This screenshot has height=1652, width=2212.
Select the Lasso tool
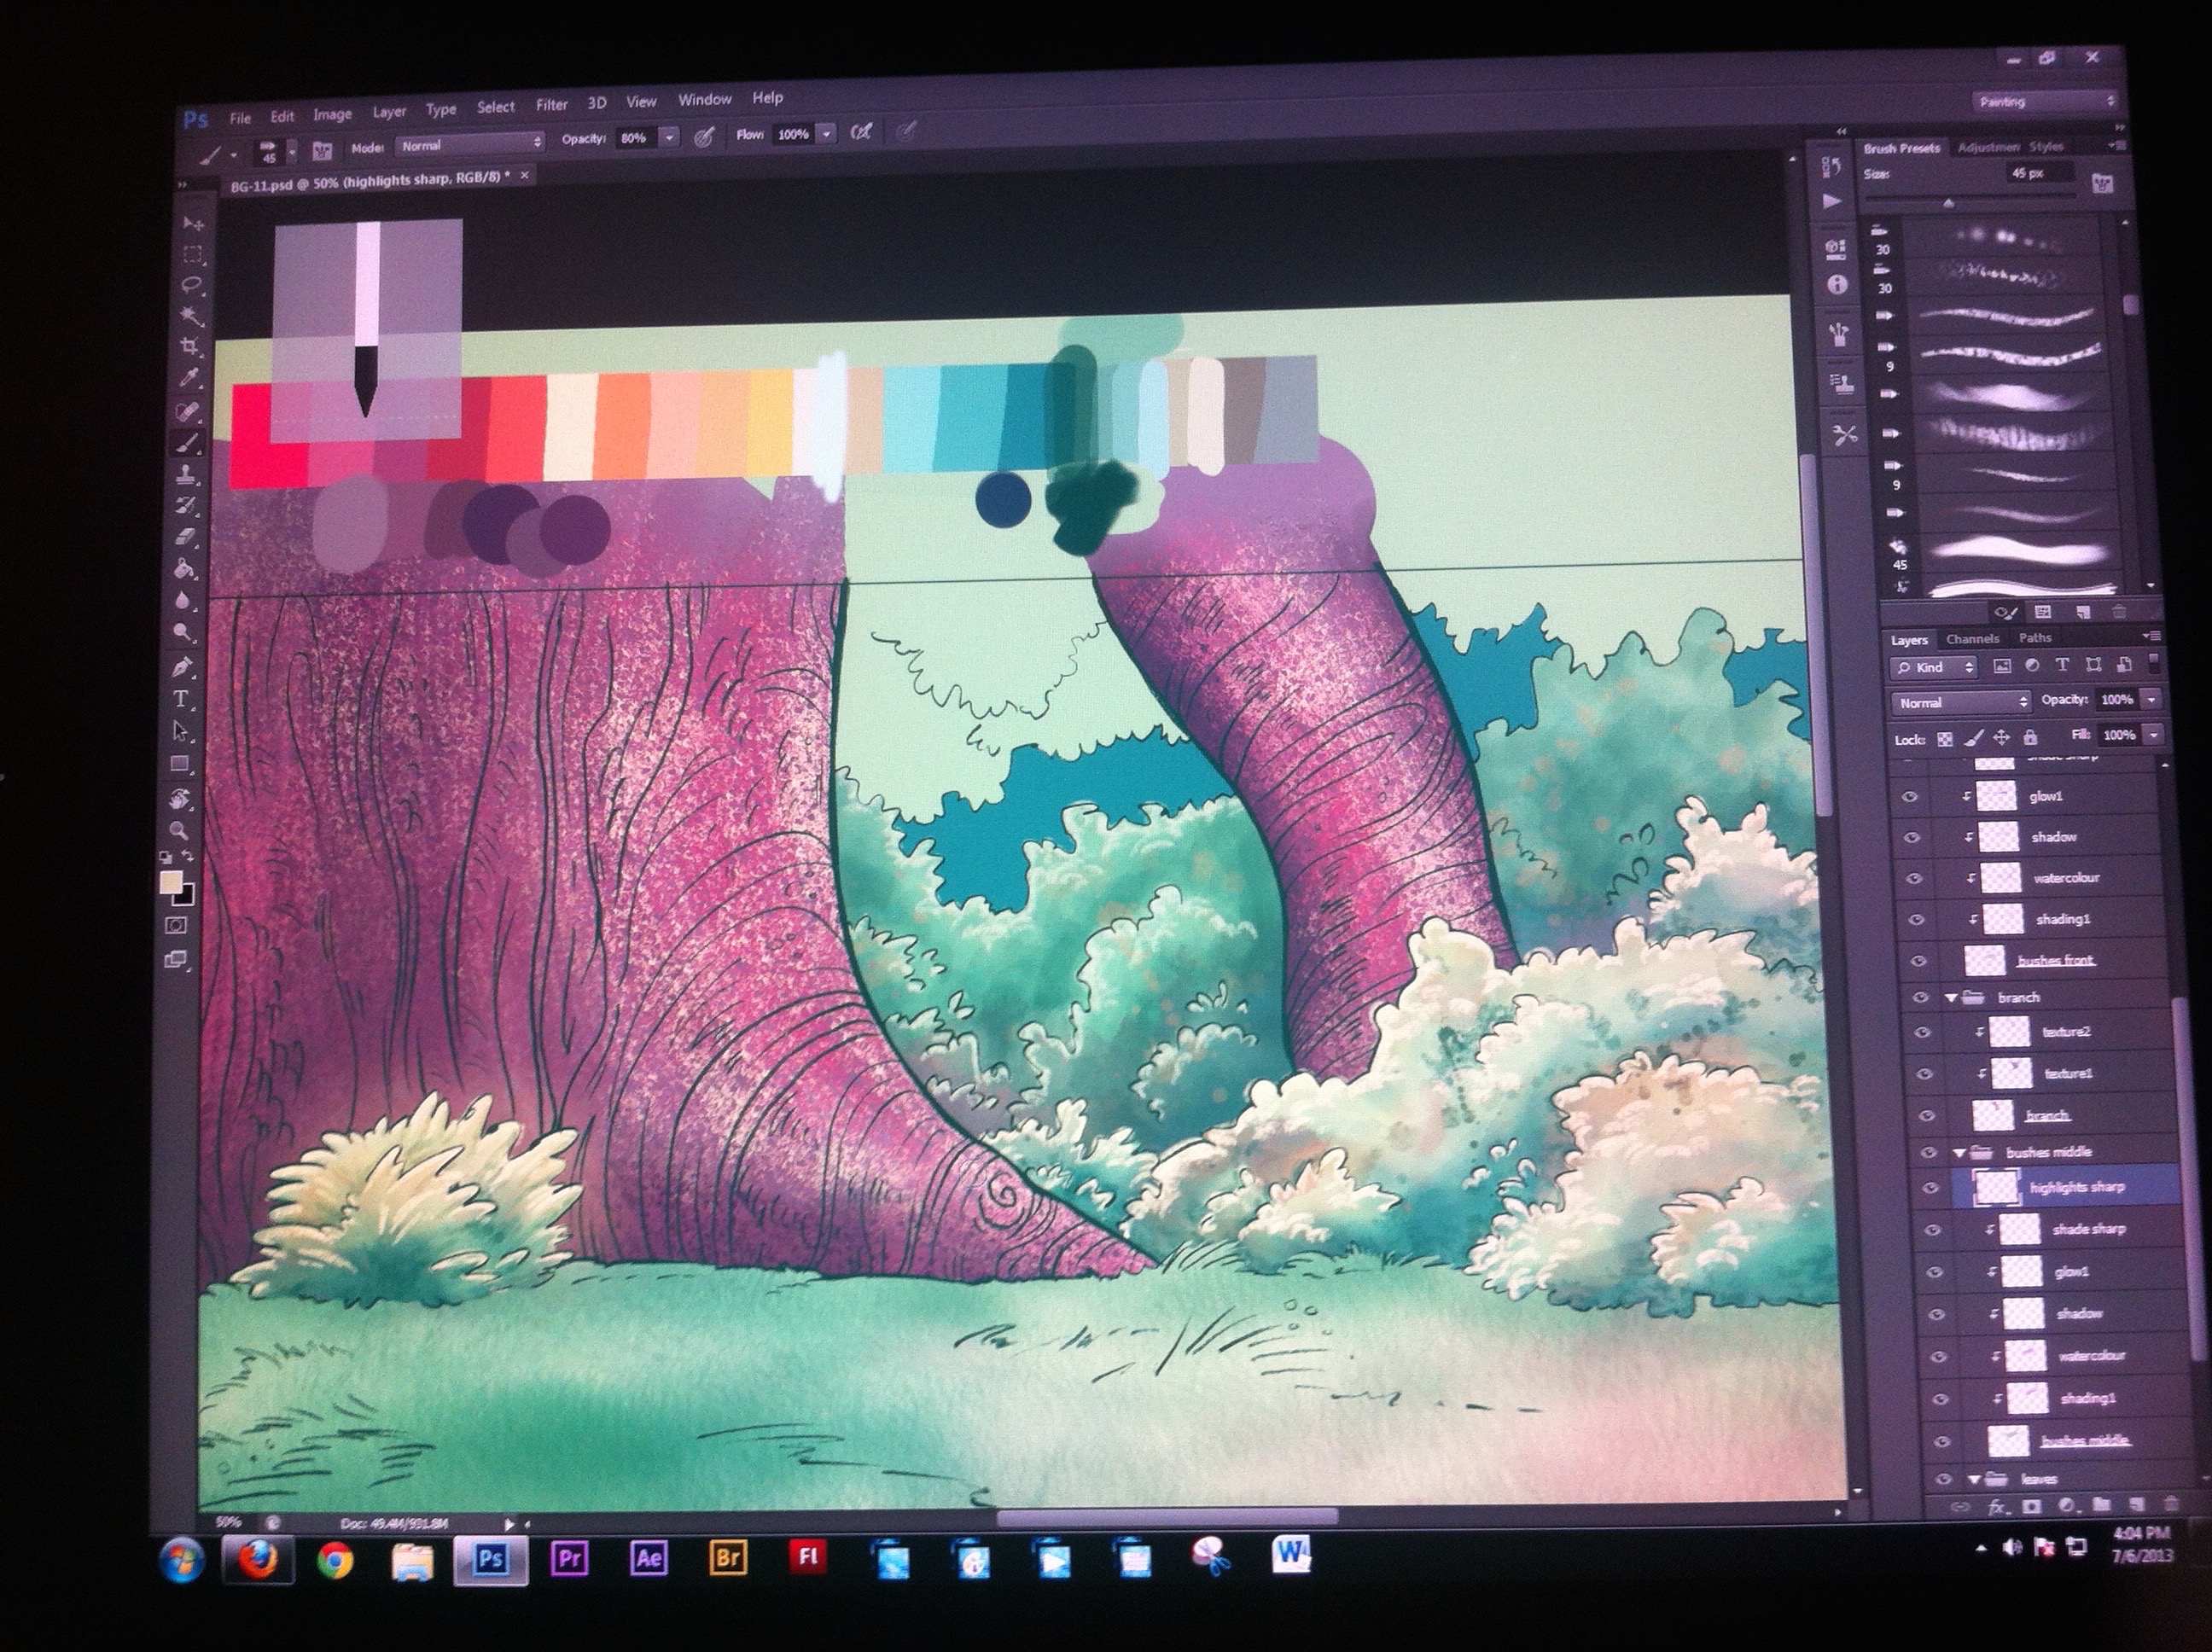pos(192,284)
